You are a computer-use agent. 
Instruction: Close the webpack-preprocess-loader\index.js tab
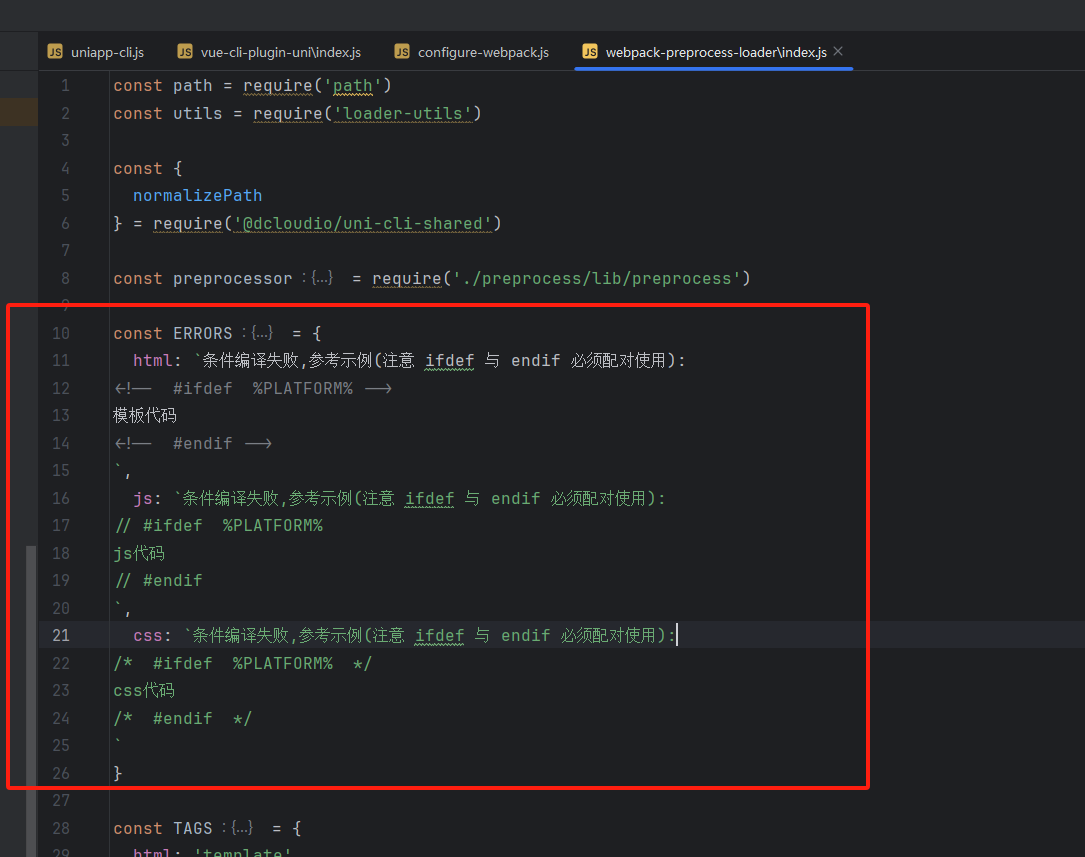point(838,51)
